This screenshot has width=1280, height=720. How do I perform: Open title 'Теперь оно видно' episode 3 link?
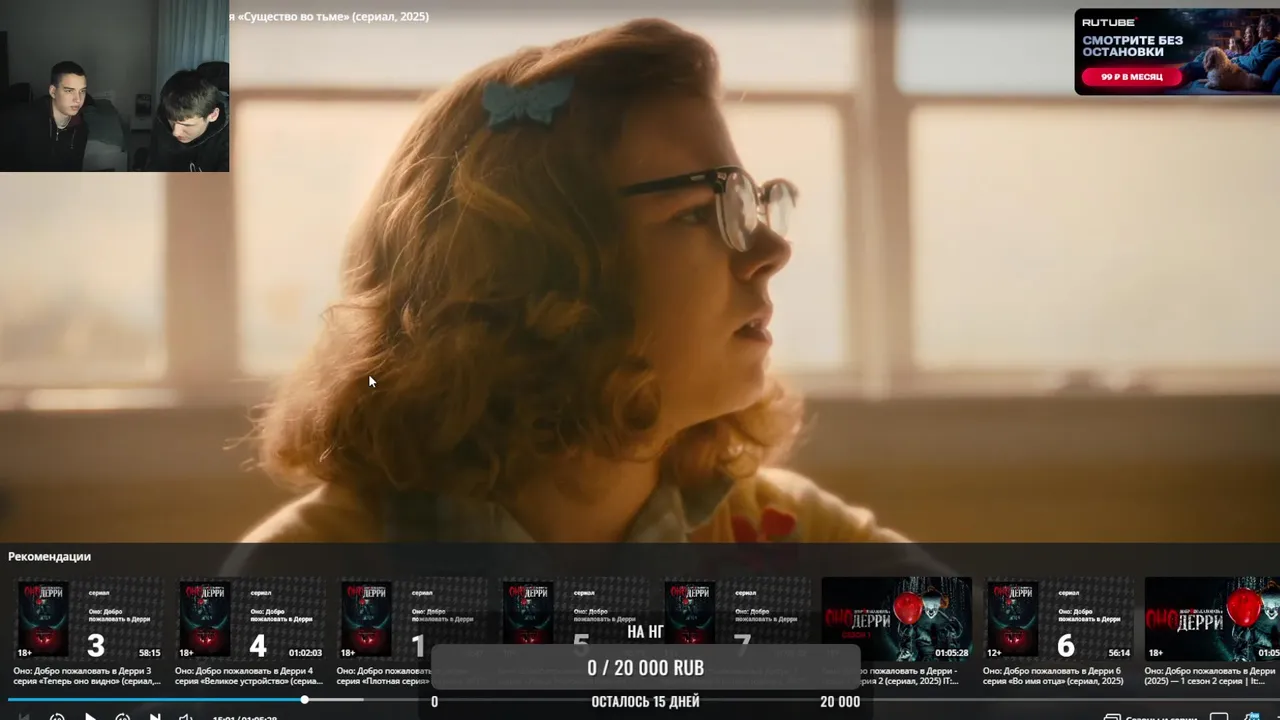(87, 676)
